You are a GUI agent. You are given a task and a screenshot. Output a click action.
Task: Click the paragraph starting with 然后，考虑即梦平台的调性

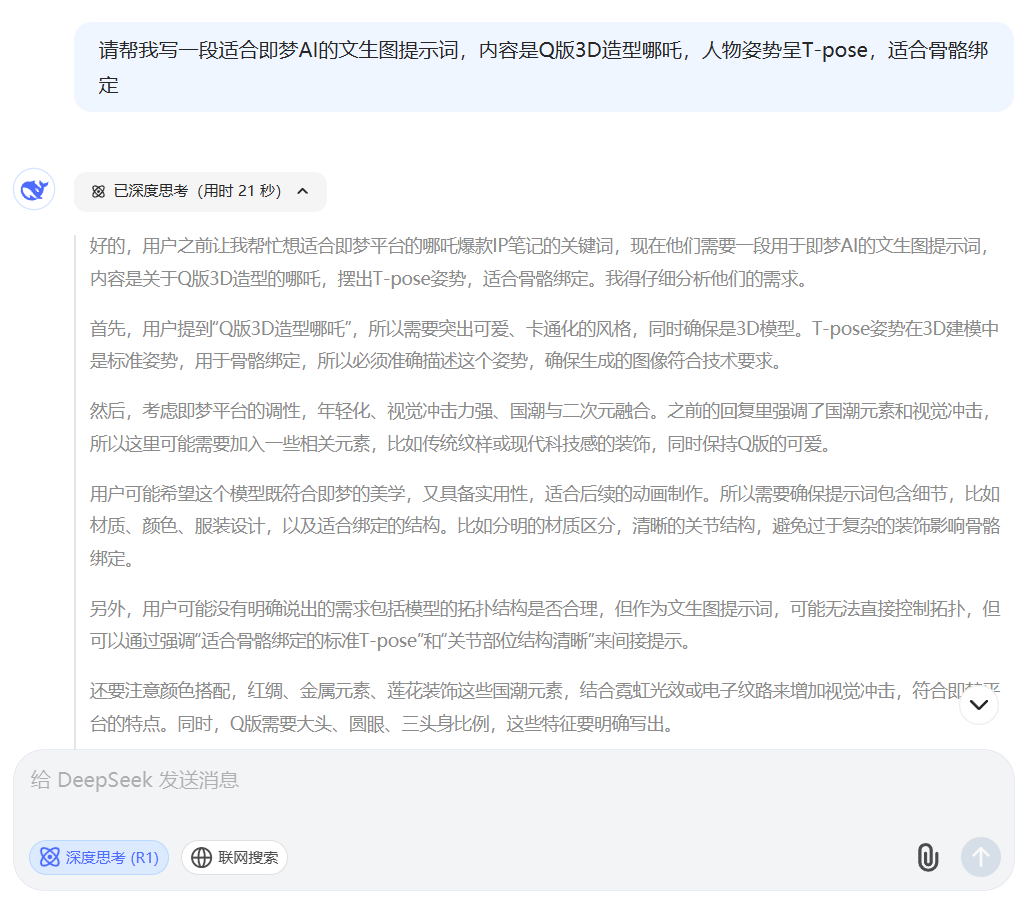click(x=543, y=427)
